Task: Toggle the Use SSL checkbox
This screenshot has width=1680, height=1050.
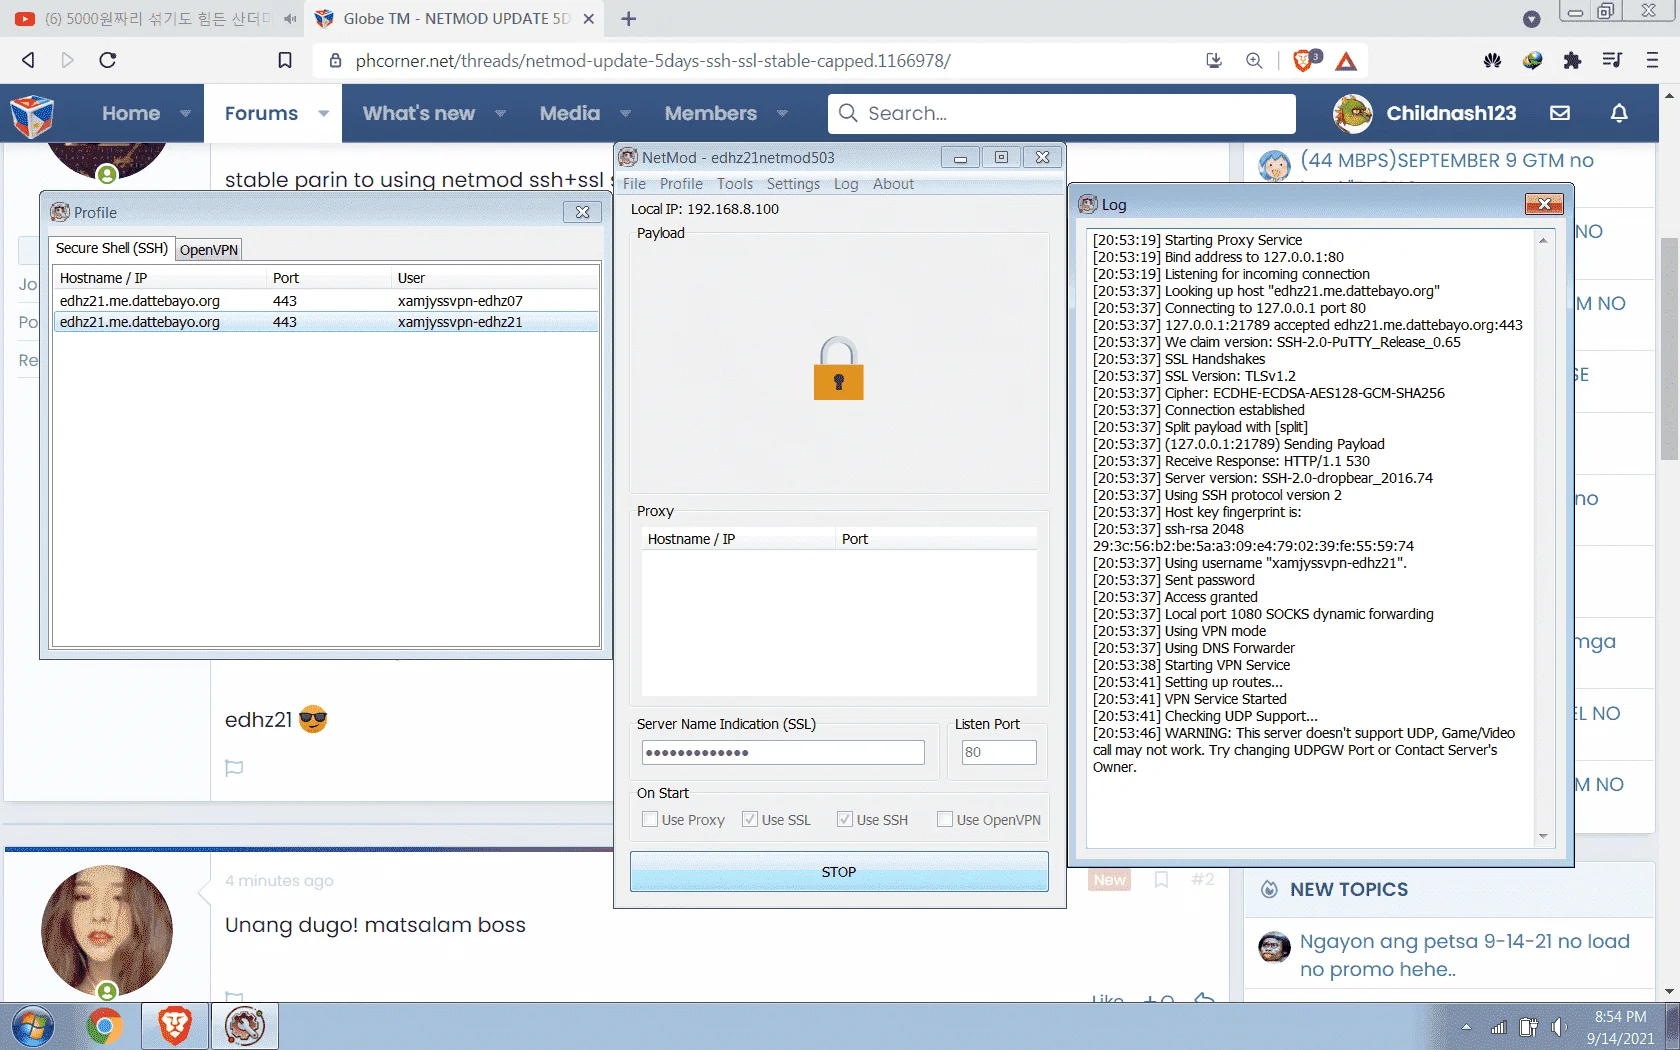Action: point(750,819)
